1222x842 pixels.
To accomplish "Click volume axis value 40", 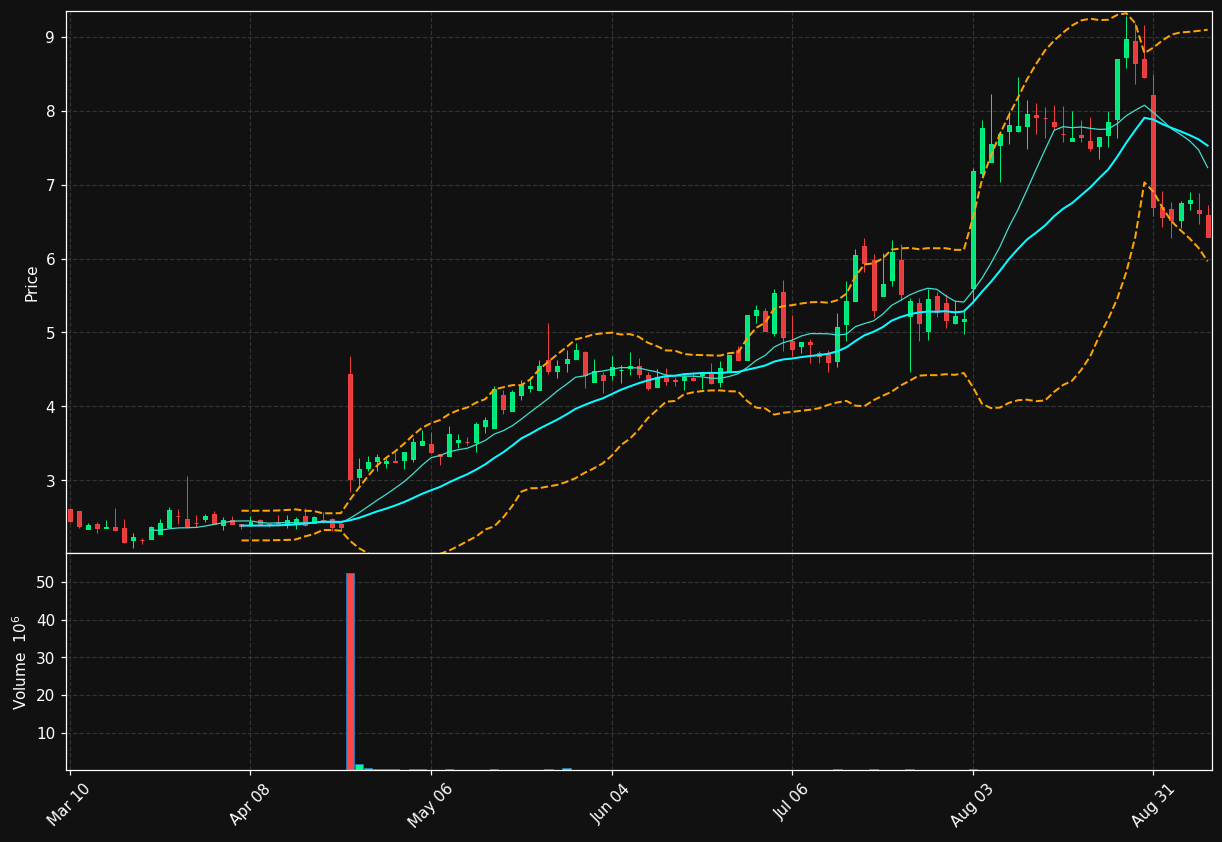I will pos(46,621).
